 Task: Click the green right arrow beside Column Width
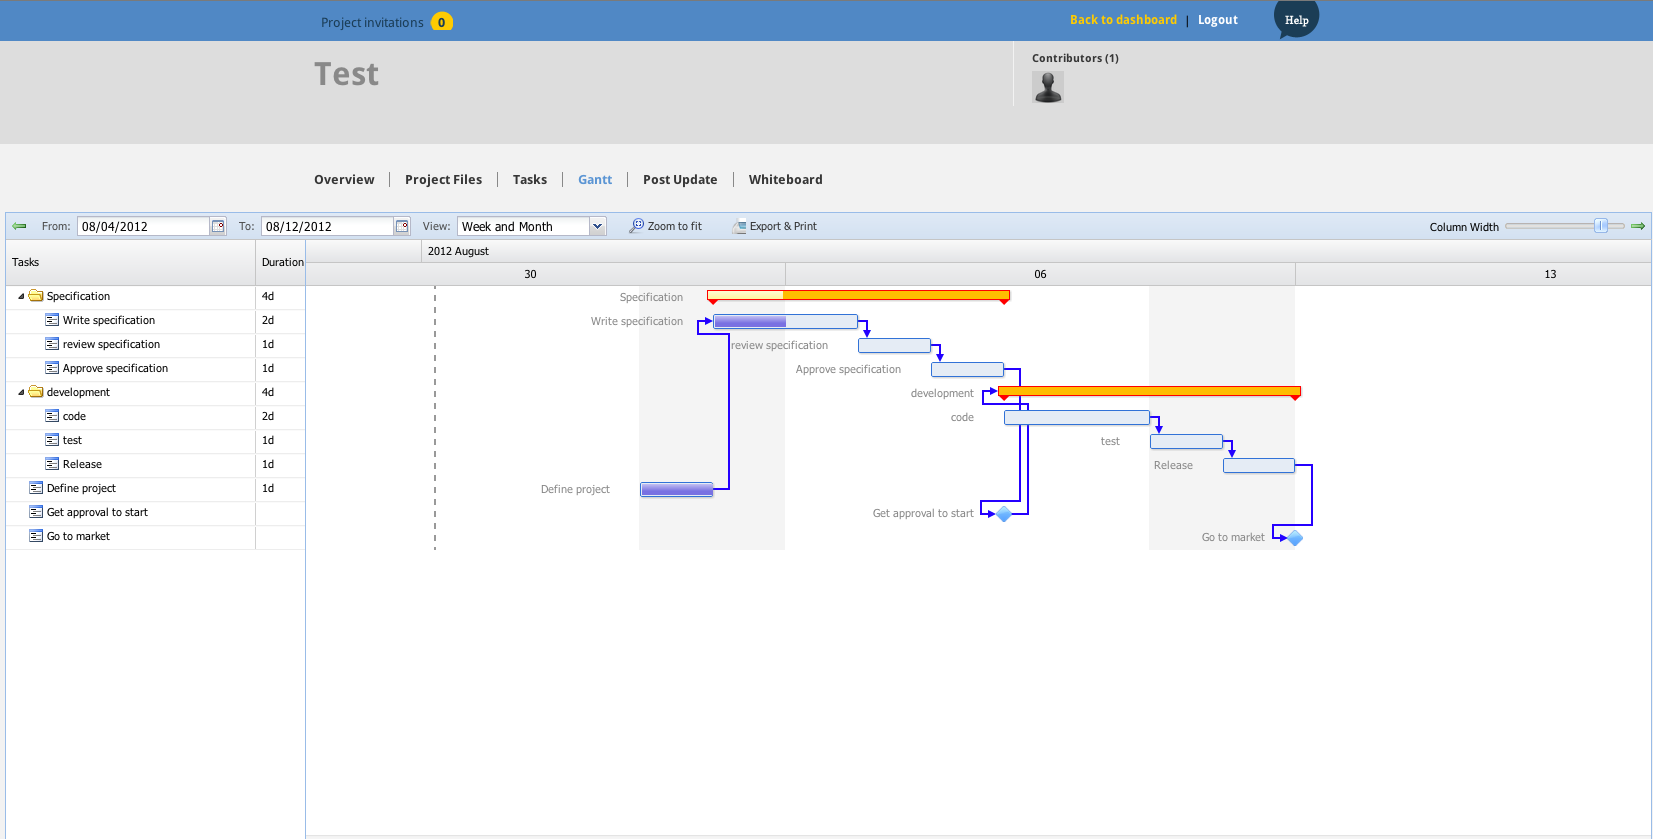[x=1638, y=226]
